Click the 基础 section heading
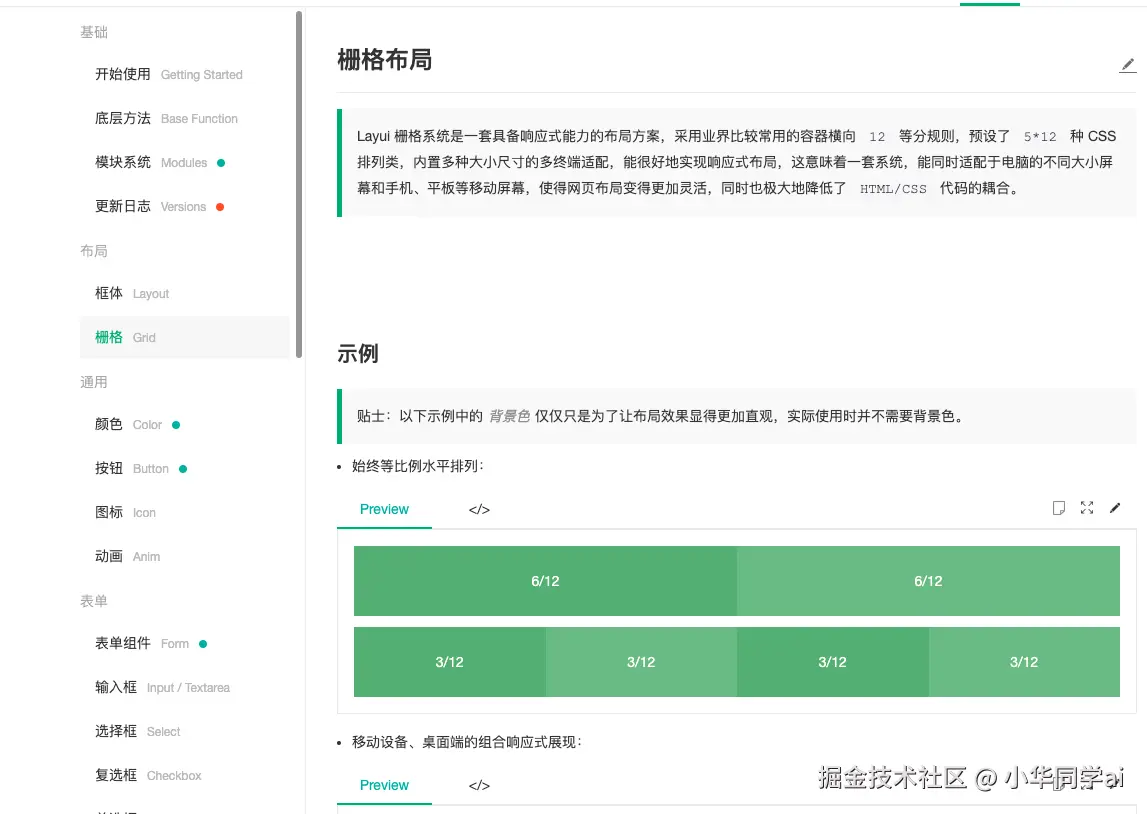This screenshot has height=814, width=1147. [94, 32]
